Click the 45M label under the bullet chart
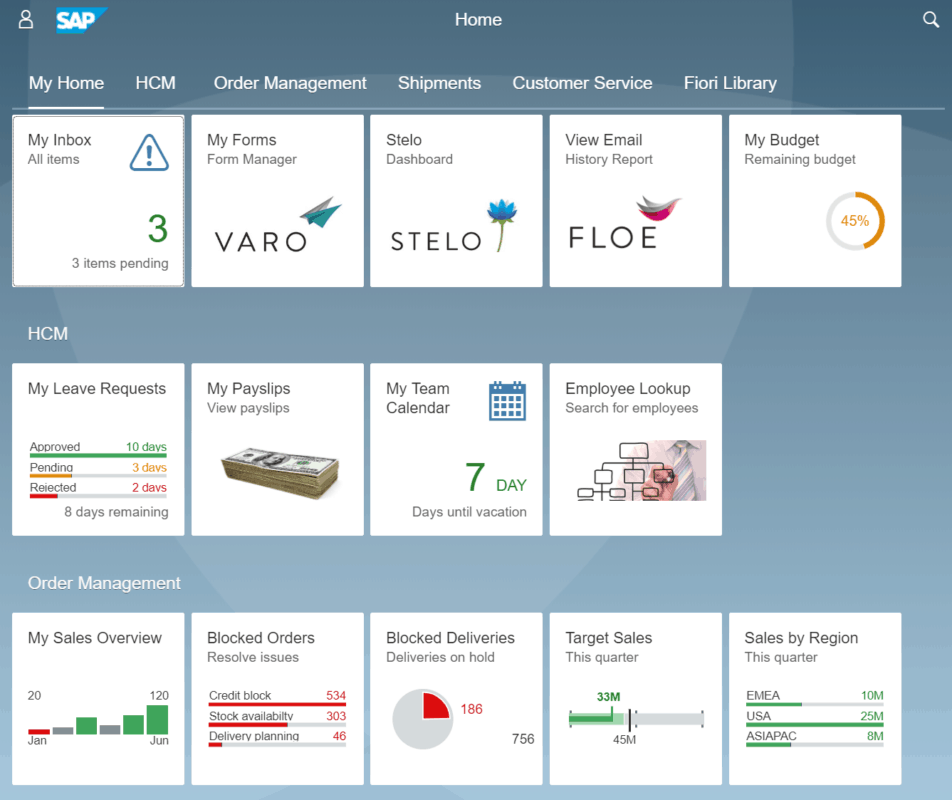The height and width of the screenshot is (800, 952). click(x=624, y=740)
